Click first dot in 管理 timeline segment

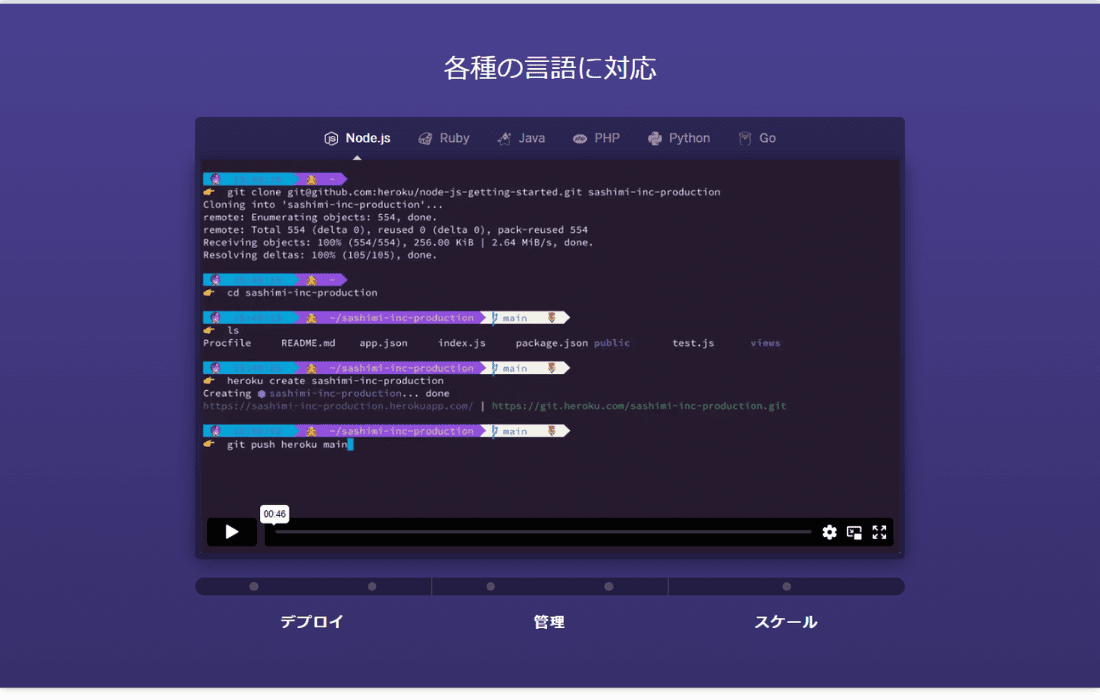click(x=490, y=586)
